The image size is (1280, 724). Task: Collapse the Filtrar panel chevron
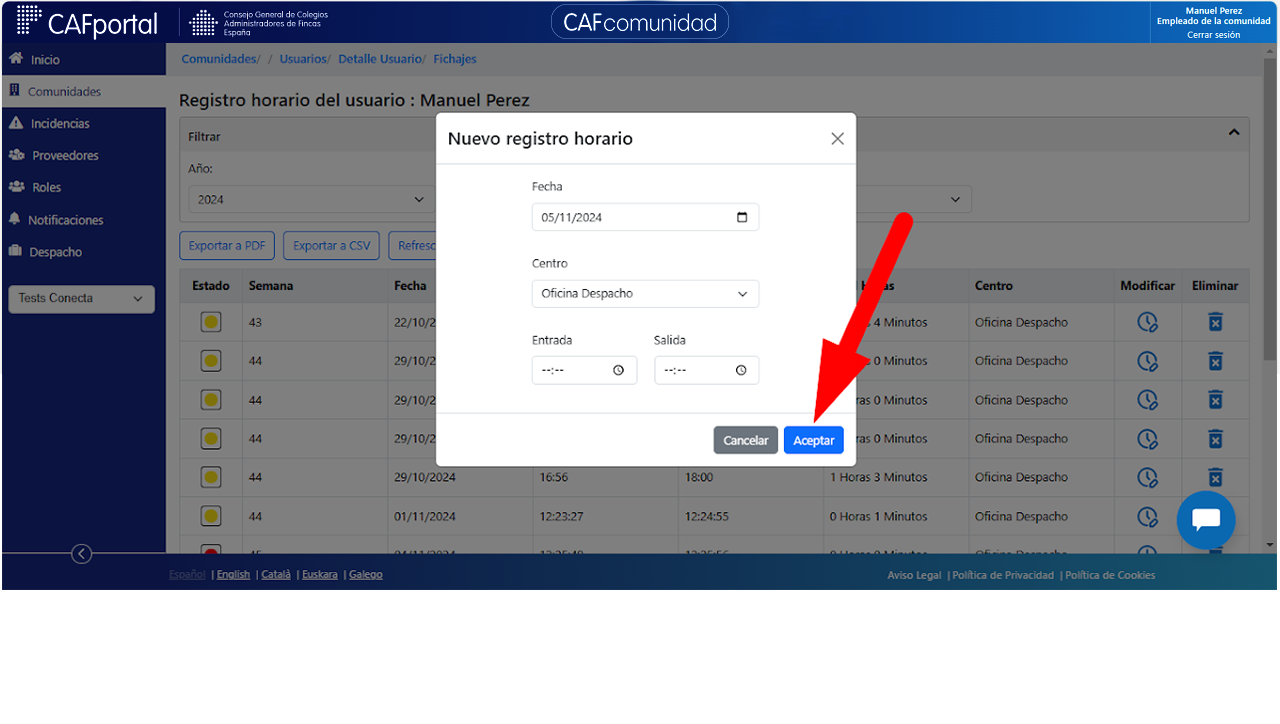point(1234,132)
